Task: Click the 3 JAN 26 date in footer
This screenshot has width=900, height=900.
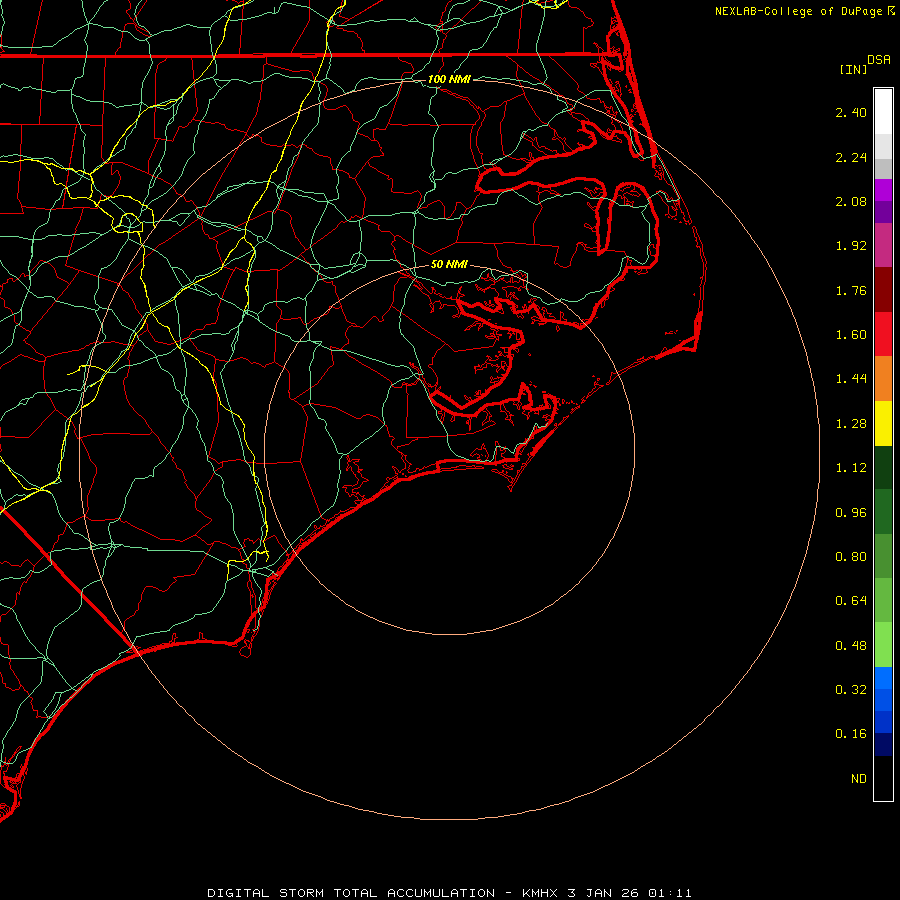Action: (603, 893)
